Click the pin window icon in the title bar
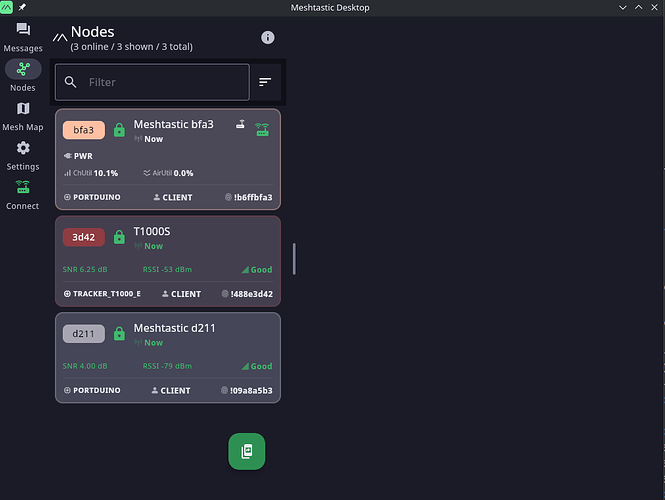This screenshot has width=665, height=500. tap(22, 7)
